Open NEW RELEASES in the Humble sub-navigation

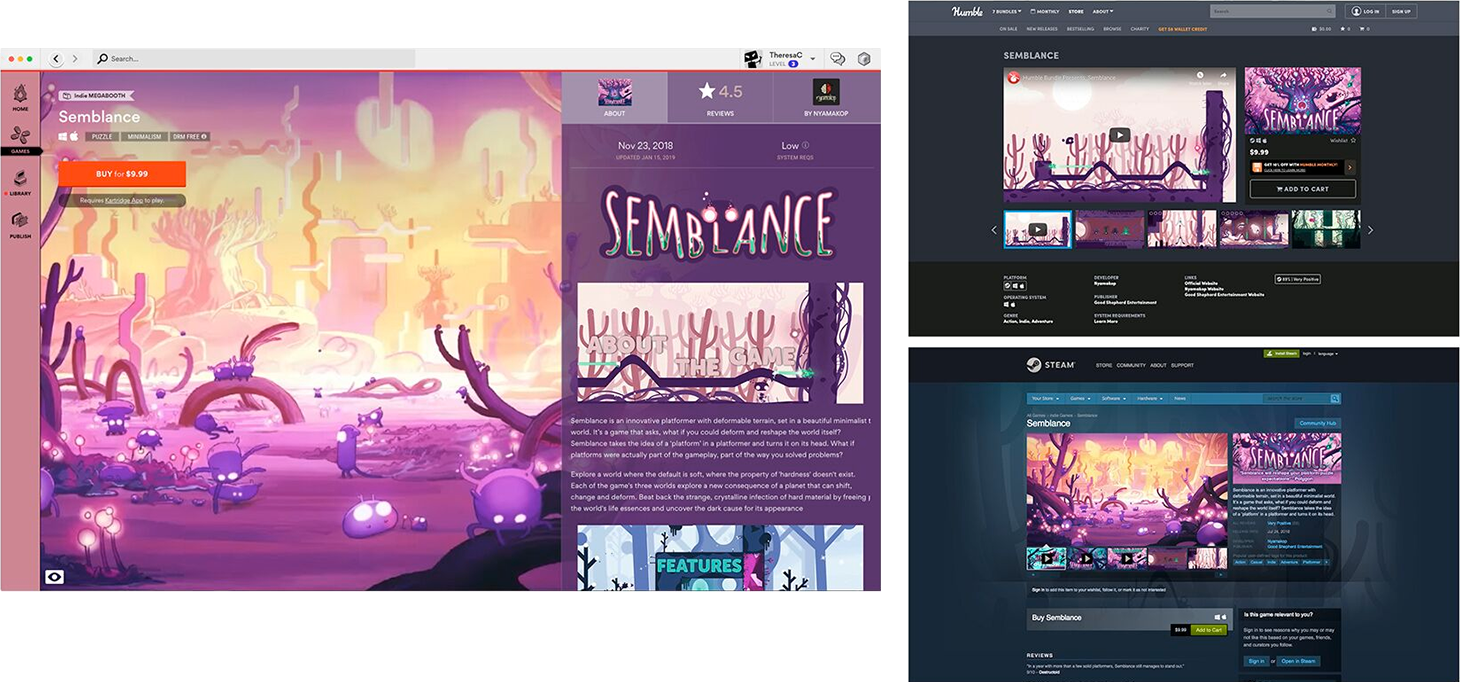[x=1042, y=29]
